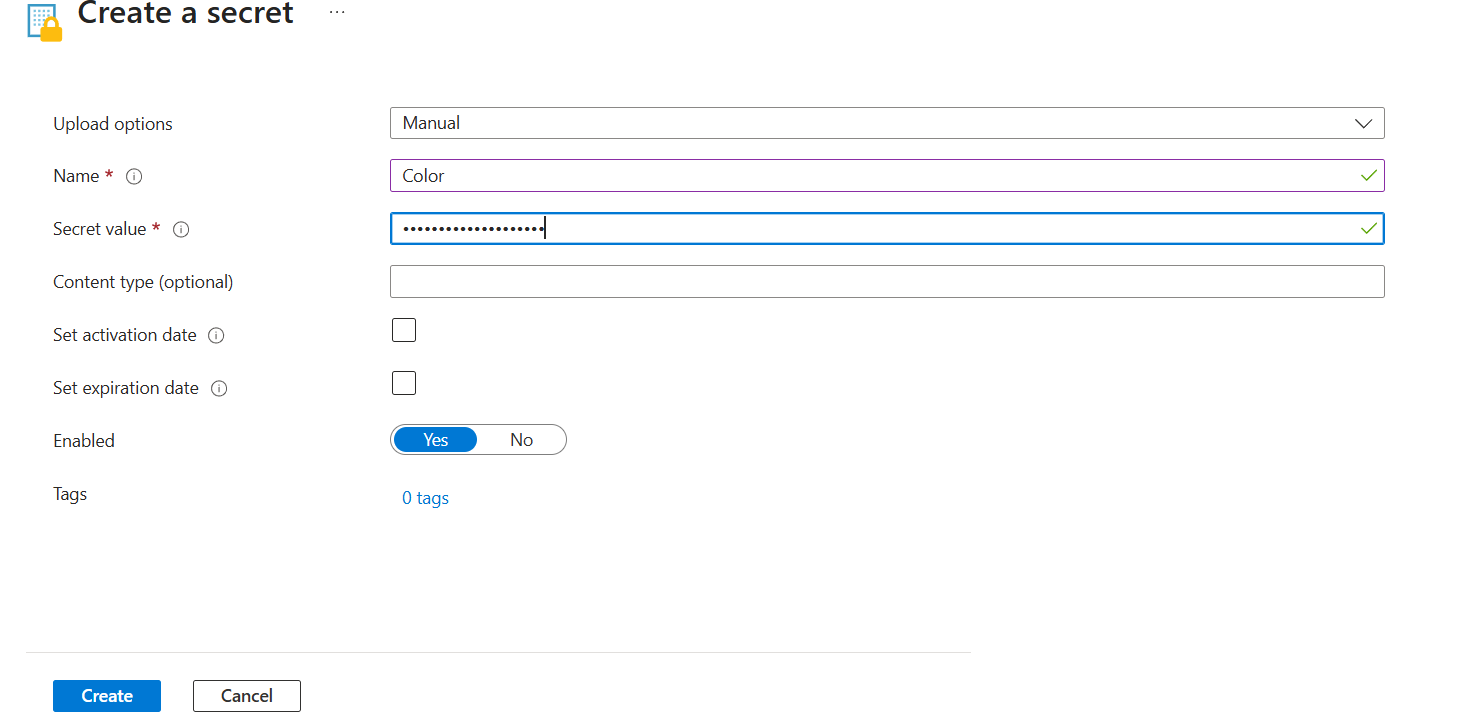Image resolution: width=1474 pixels, height=728 pixels.
Task: Click the Cancel button
Action: point(246,696)
